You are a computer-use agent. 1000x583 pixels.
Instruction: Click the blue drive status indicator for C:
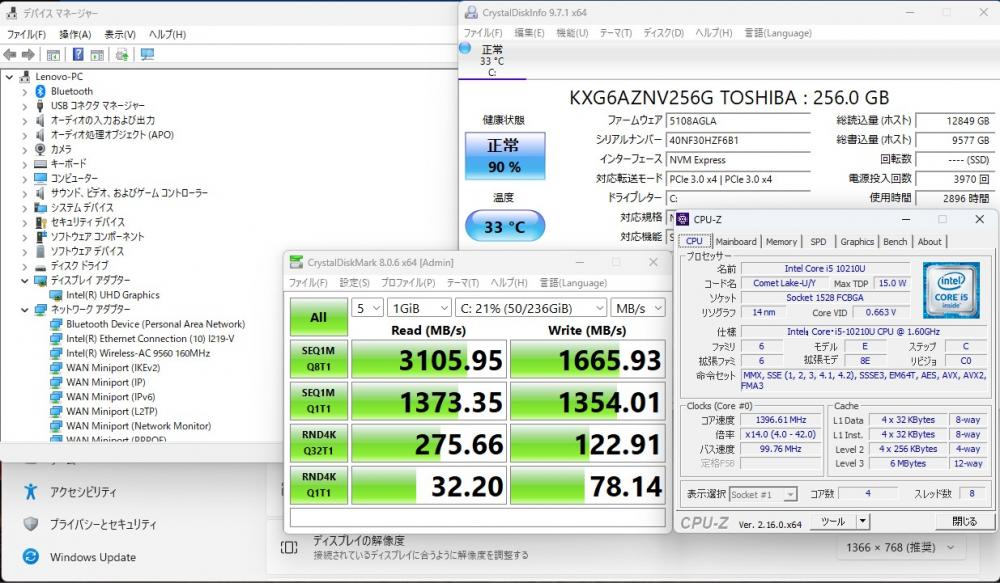466,47
